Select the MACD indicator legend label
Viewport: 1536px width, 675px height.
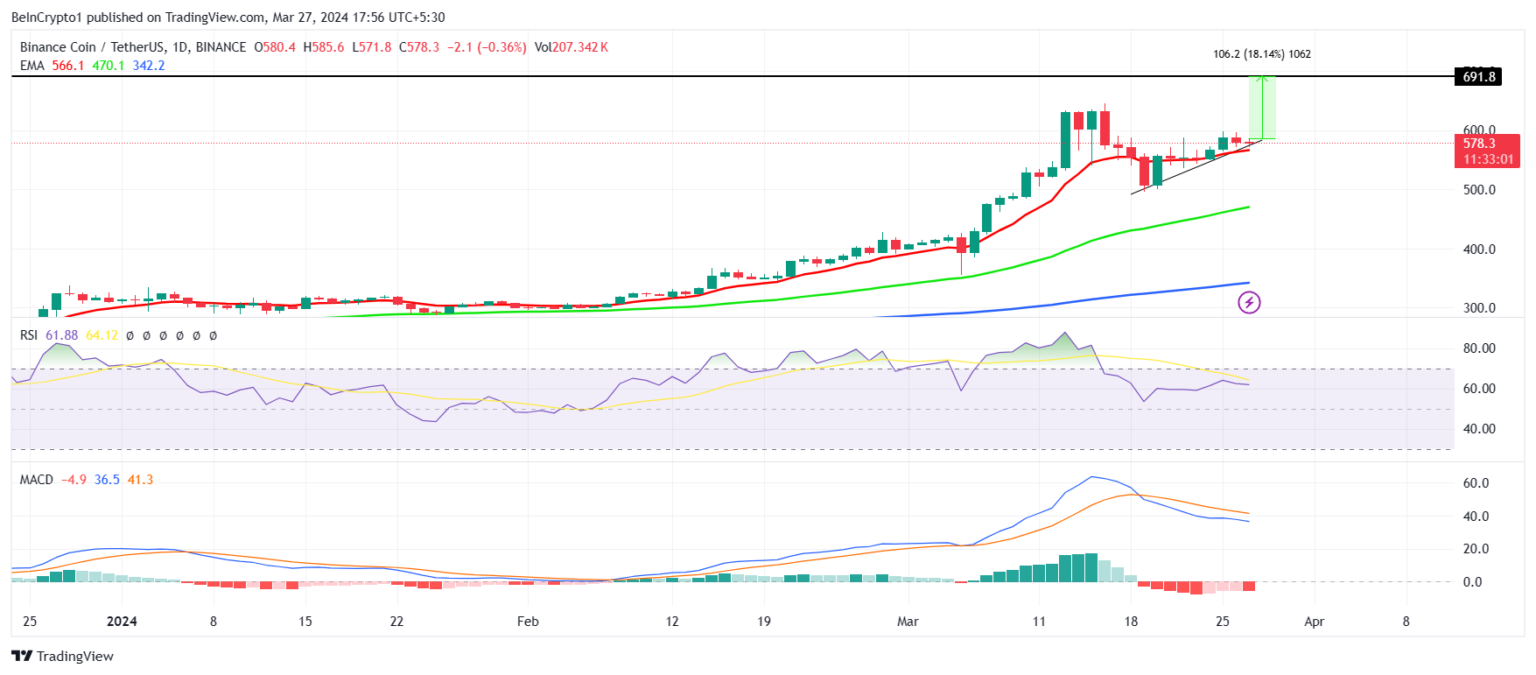pyautogui.click(x=36, y=480)
